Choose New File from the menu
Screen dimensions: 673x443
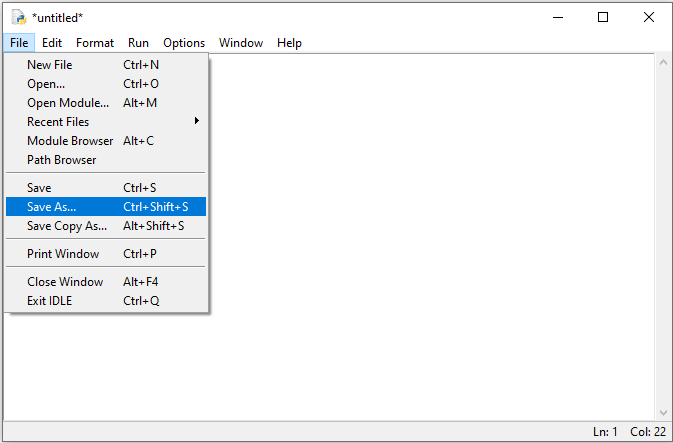pyautogui.click(x=106, y=65)
